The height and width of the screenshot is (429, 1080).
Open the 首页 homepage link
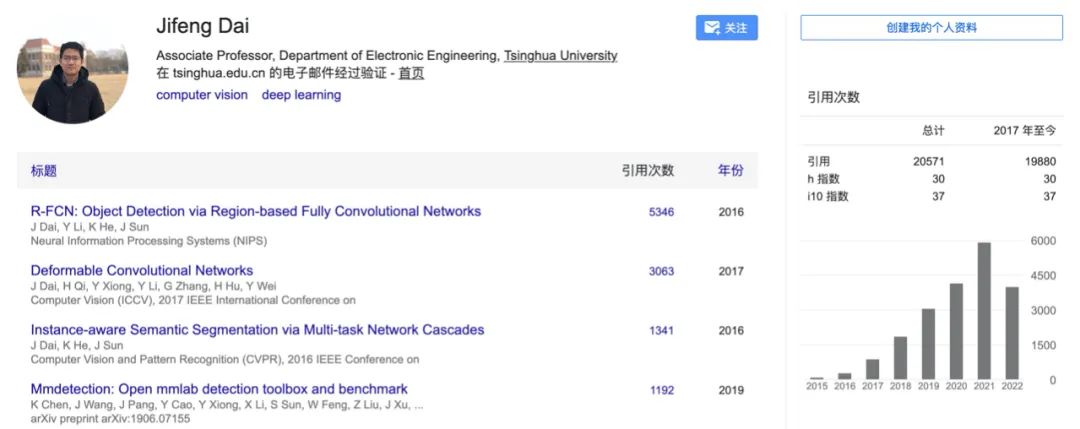click(x=411, y=73)
